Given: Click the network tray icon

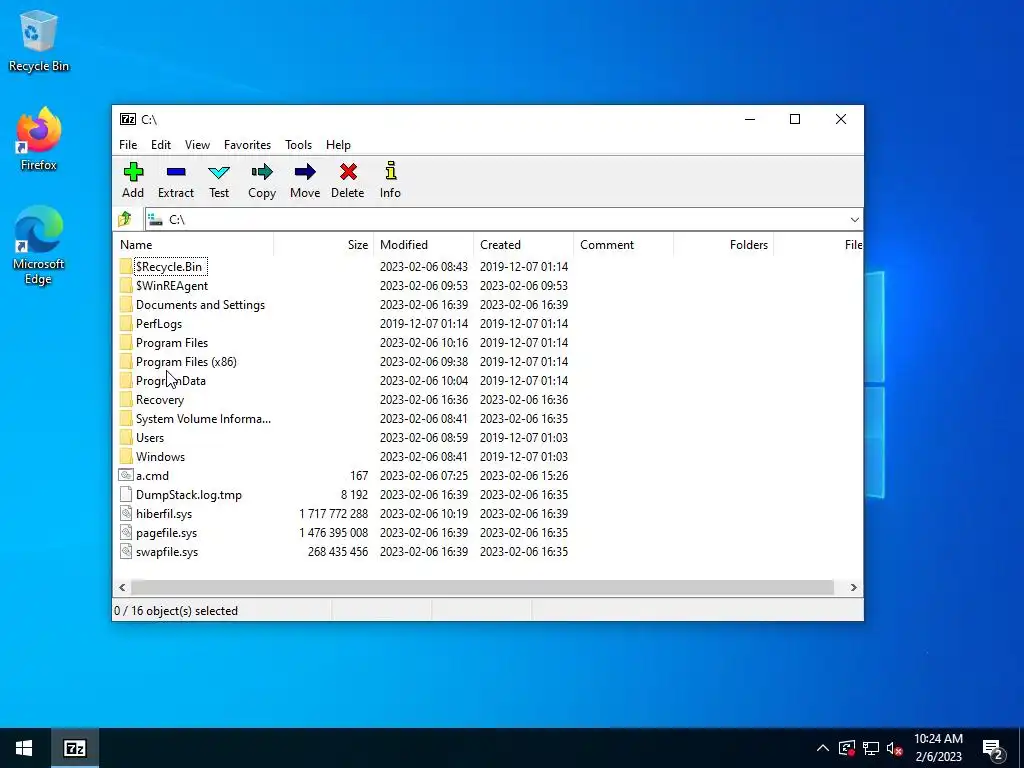Looking at the screenshot, I should point(871,748).
